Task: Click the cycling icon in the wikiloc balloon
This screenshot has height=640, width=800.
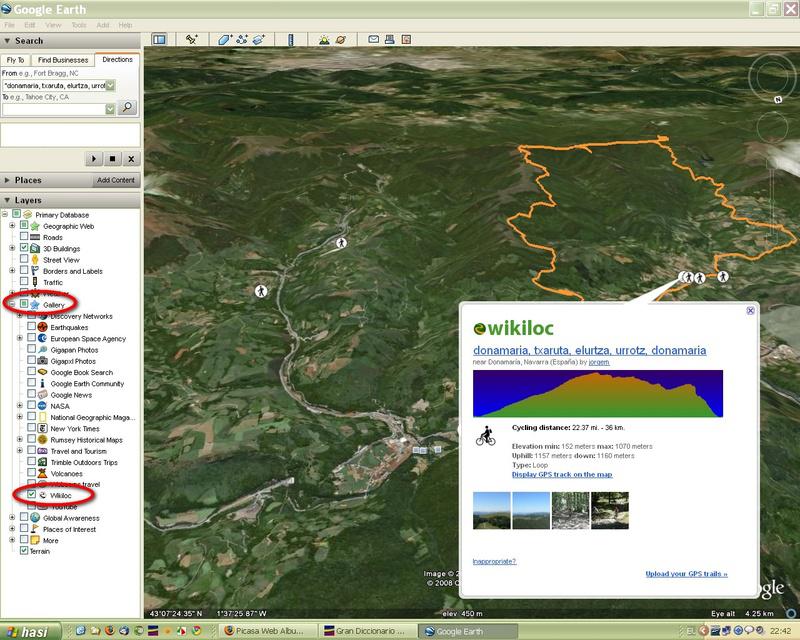Action: (x=485, y=436)
